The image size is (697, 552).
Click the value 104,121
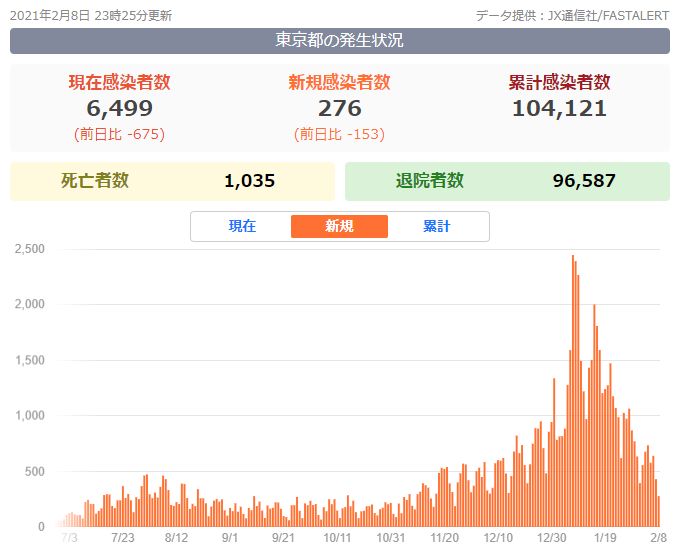(559, 108)
